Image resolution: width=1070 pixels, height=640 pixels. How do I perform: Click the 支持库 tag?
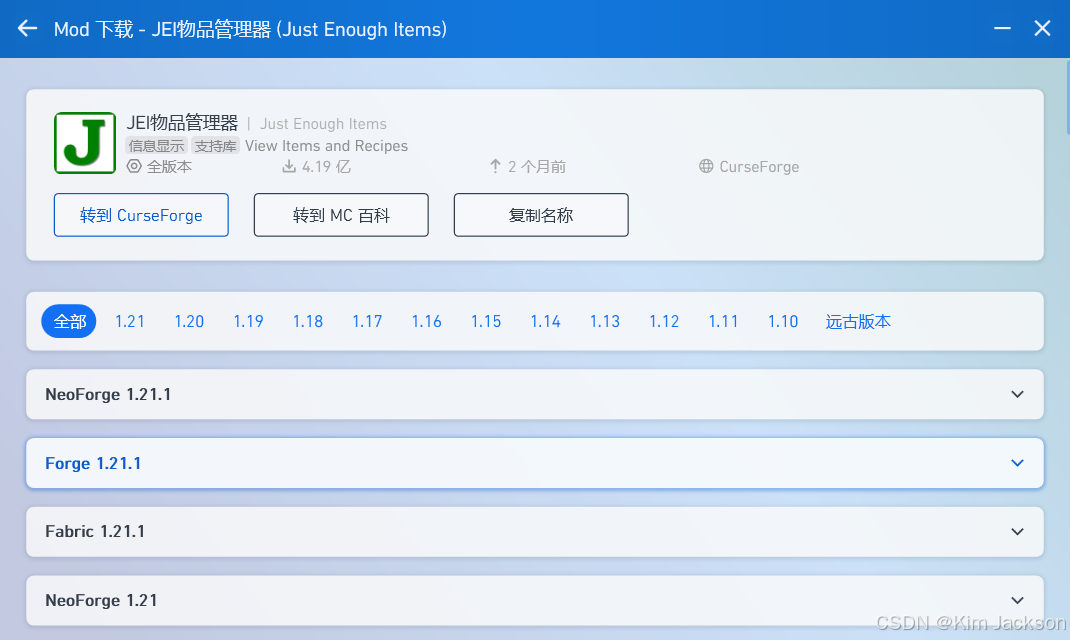(215, 145)
